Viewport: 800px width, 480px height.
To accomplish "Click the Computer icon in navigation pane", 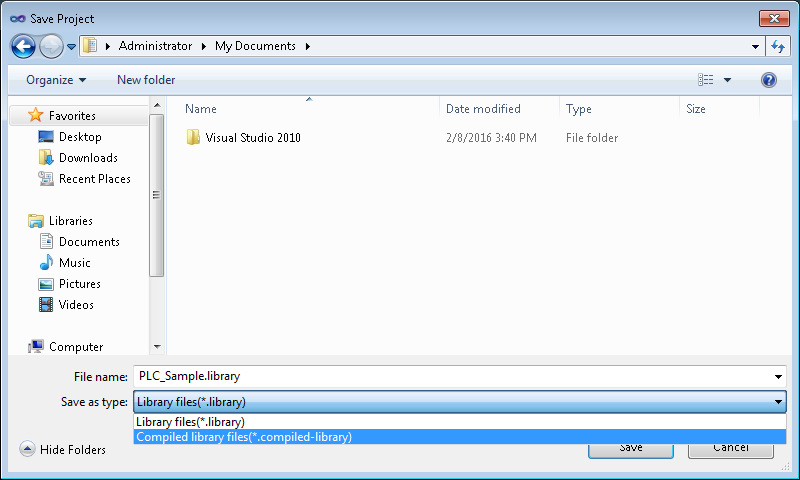I will click(36, 346).
